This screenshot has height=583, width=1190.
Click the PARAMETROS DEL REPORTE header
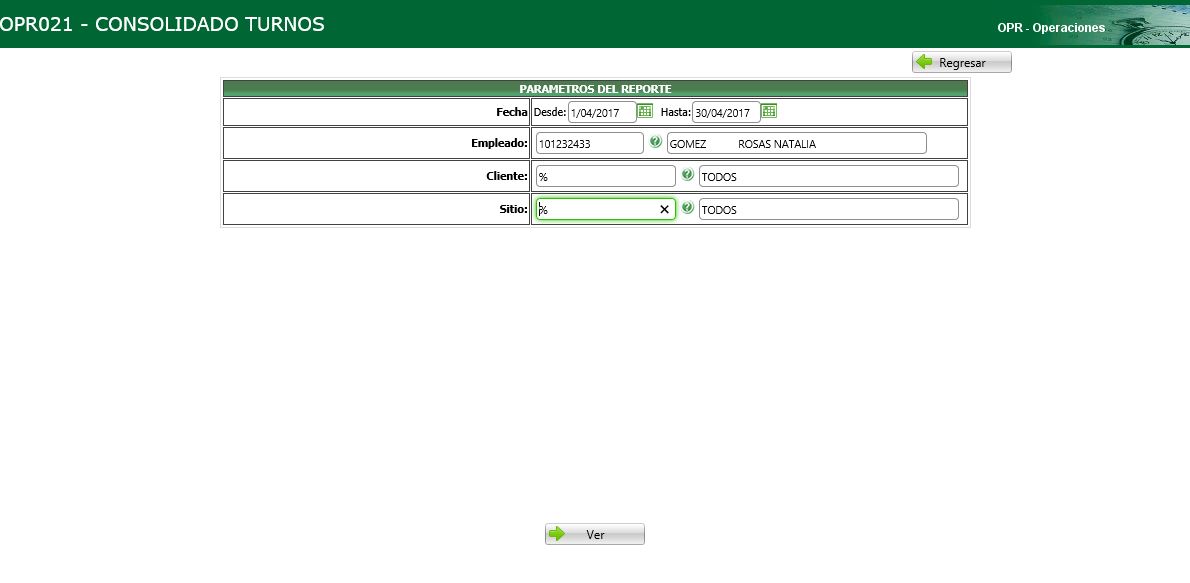(x=595, y=89)
